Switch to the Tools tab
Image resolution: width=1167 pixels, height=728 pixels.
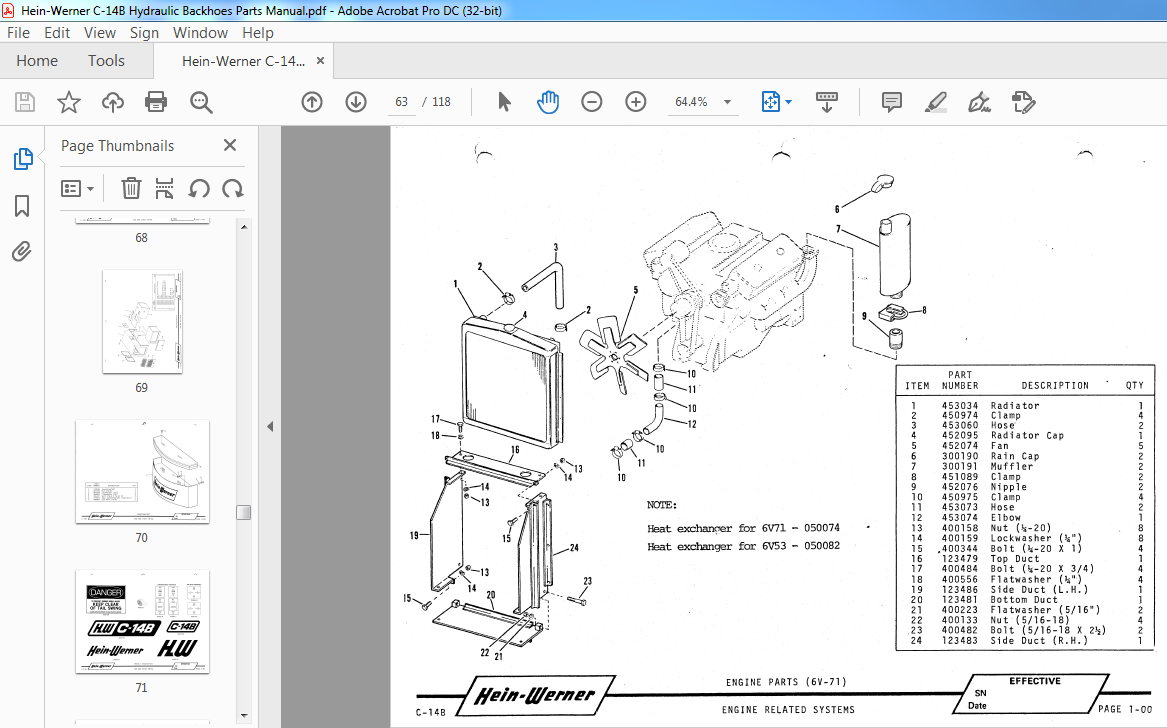point(106,60)
